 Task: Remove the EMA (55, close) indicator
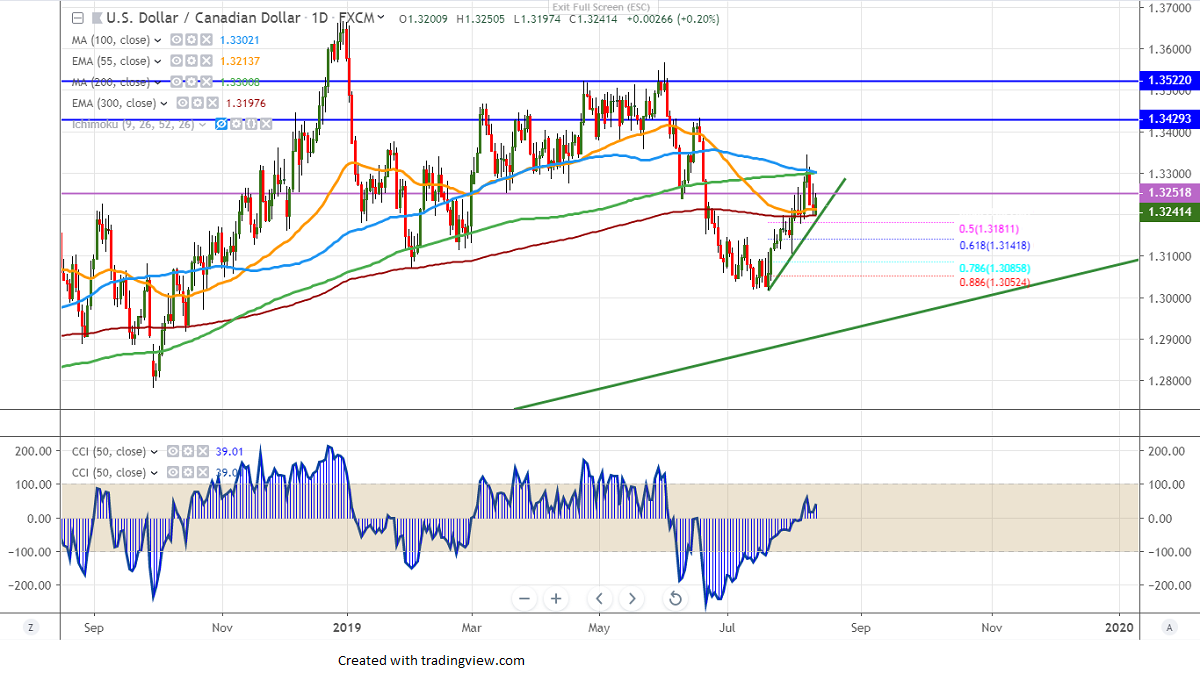pyautogui.click(x=206, y=61)
